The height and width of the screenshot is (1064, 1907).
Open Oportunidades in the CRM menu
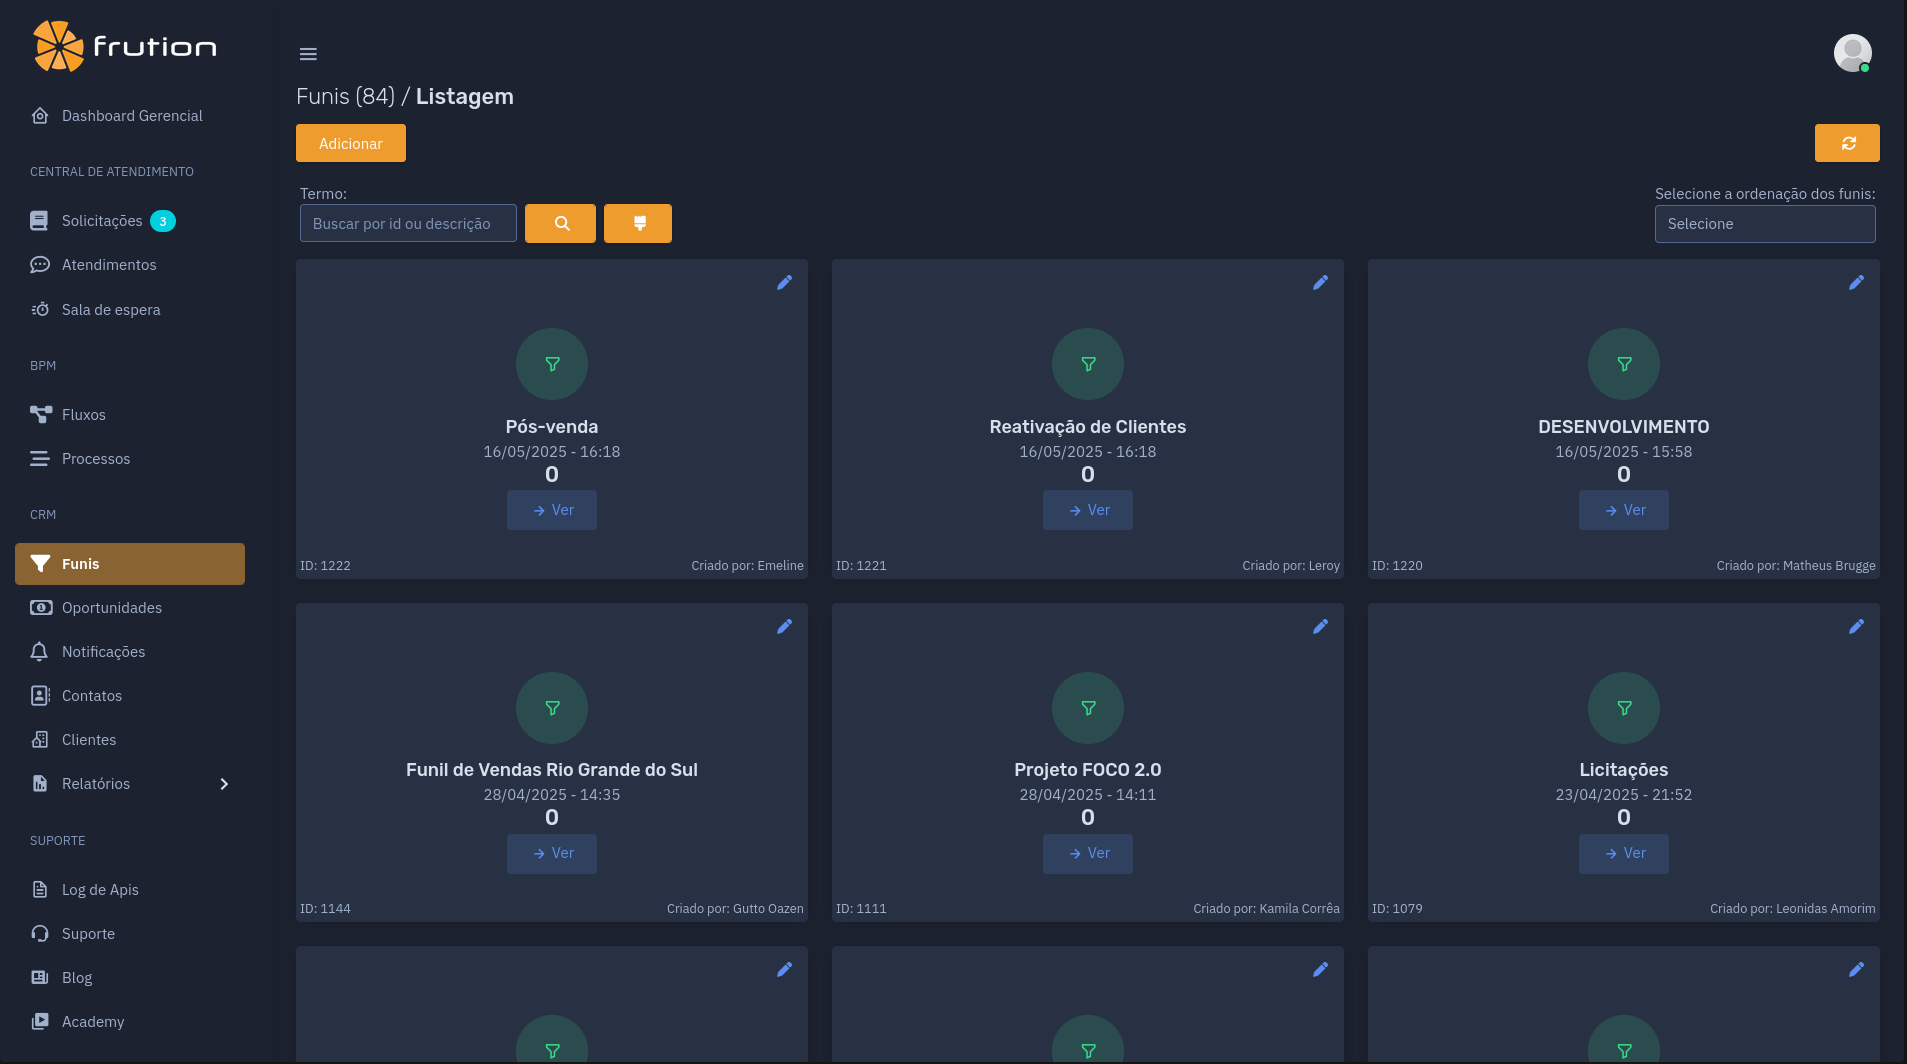coord(111,608)
